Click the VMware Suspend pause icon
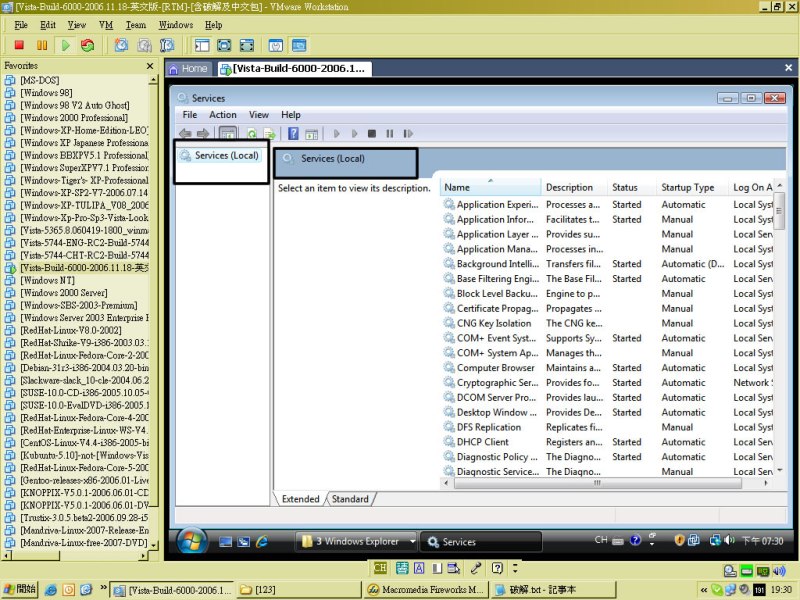Screen dimensions: 800x600 pyautogui.click(x=42, y=45)
